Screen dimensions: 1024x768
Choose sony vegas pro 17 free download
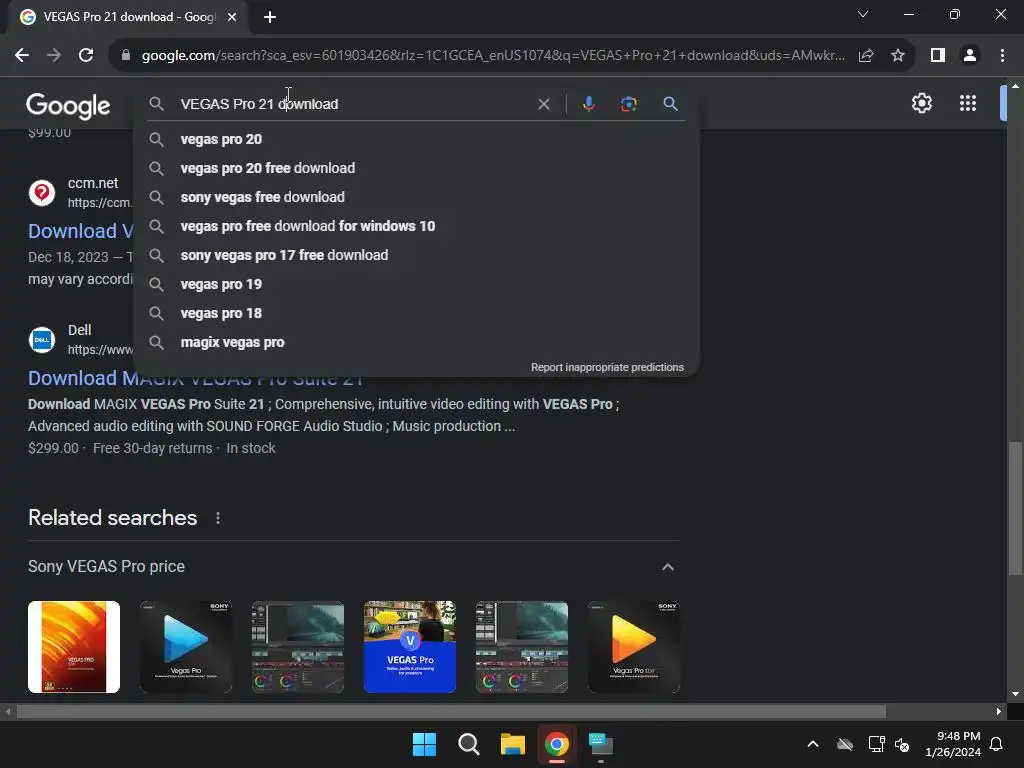click(x=416, y=255)
